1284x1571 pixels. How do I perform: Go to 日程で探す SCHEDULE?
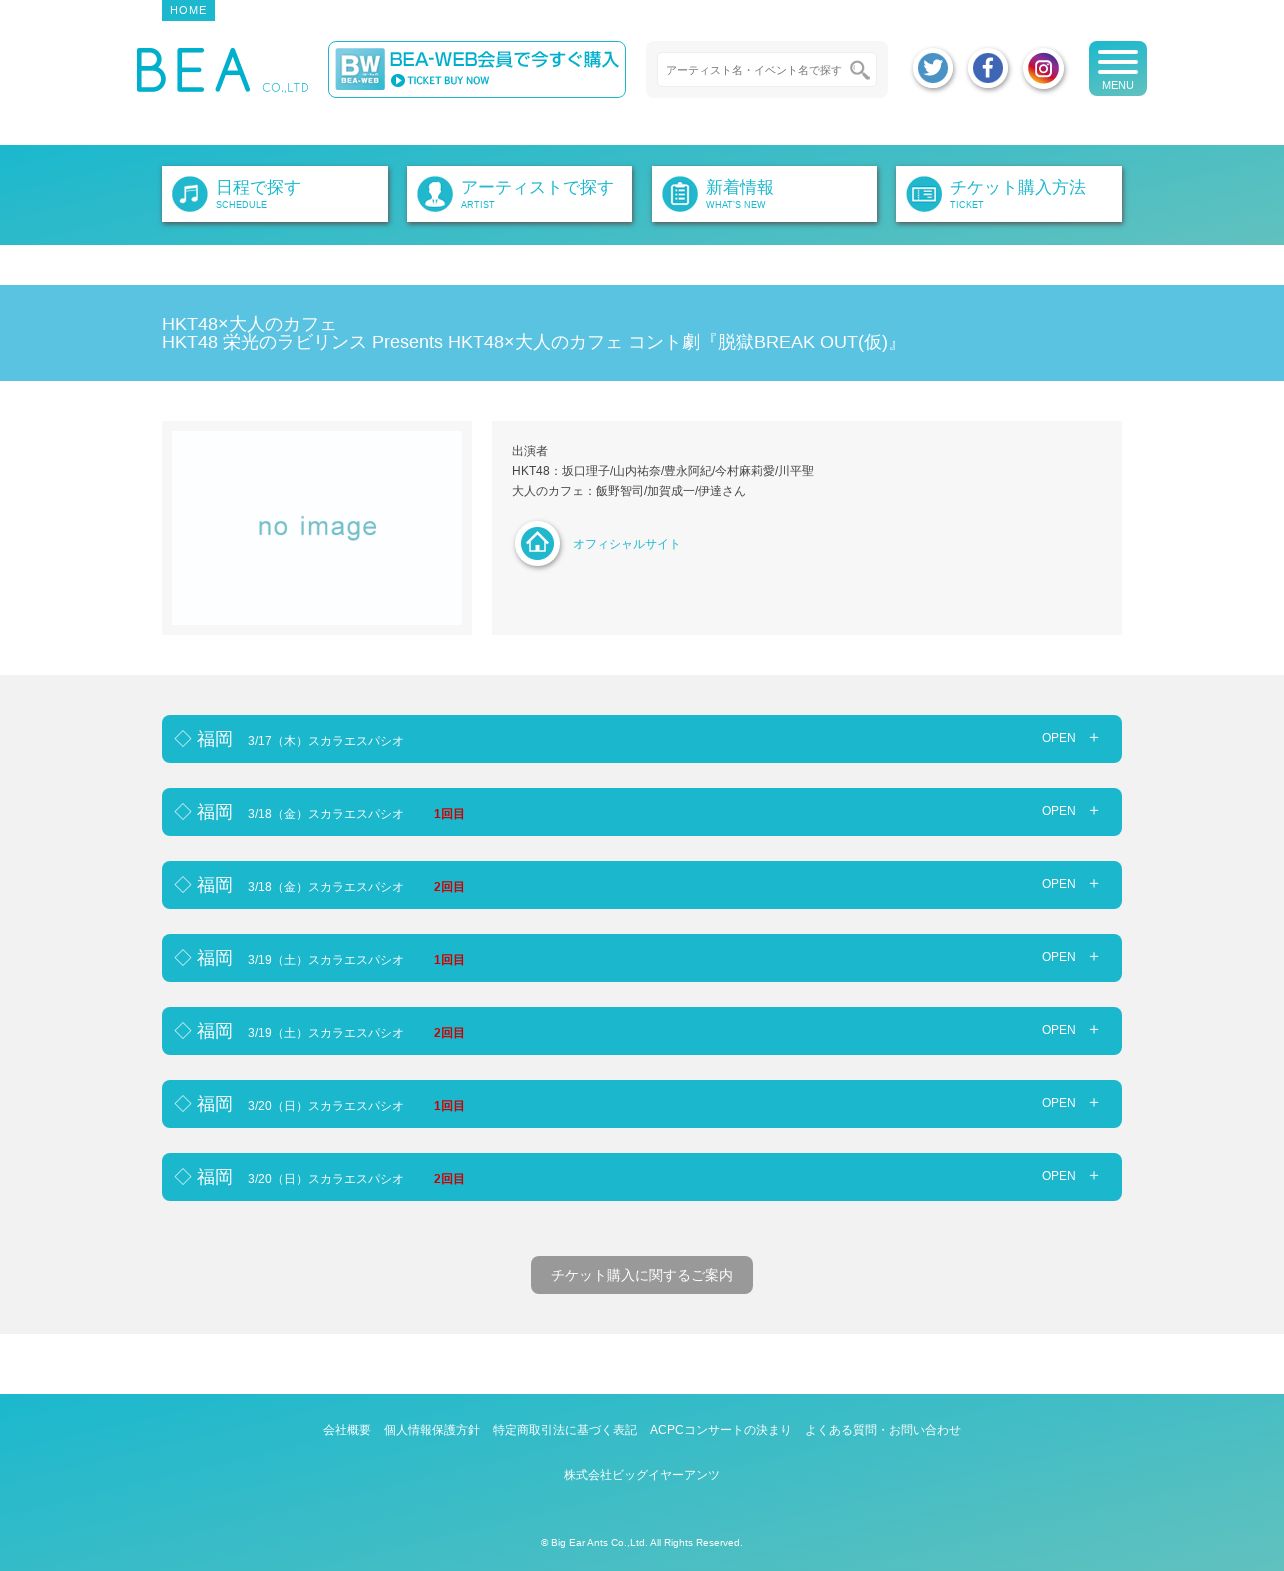coord(275,194)
